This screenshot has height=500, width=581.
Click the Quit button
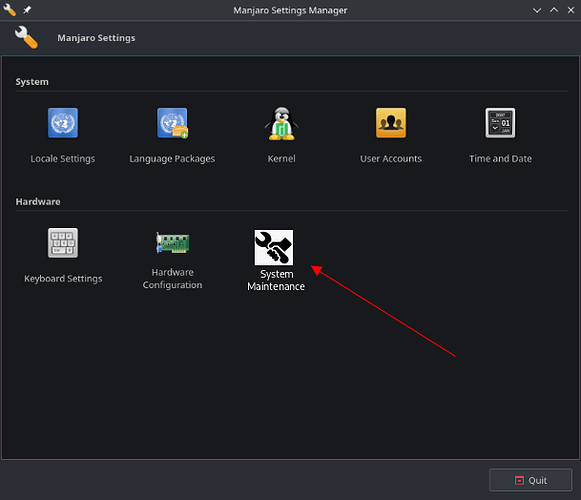pyautogui.click(x=531, y=480)
